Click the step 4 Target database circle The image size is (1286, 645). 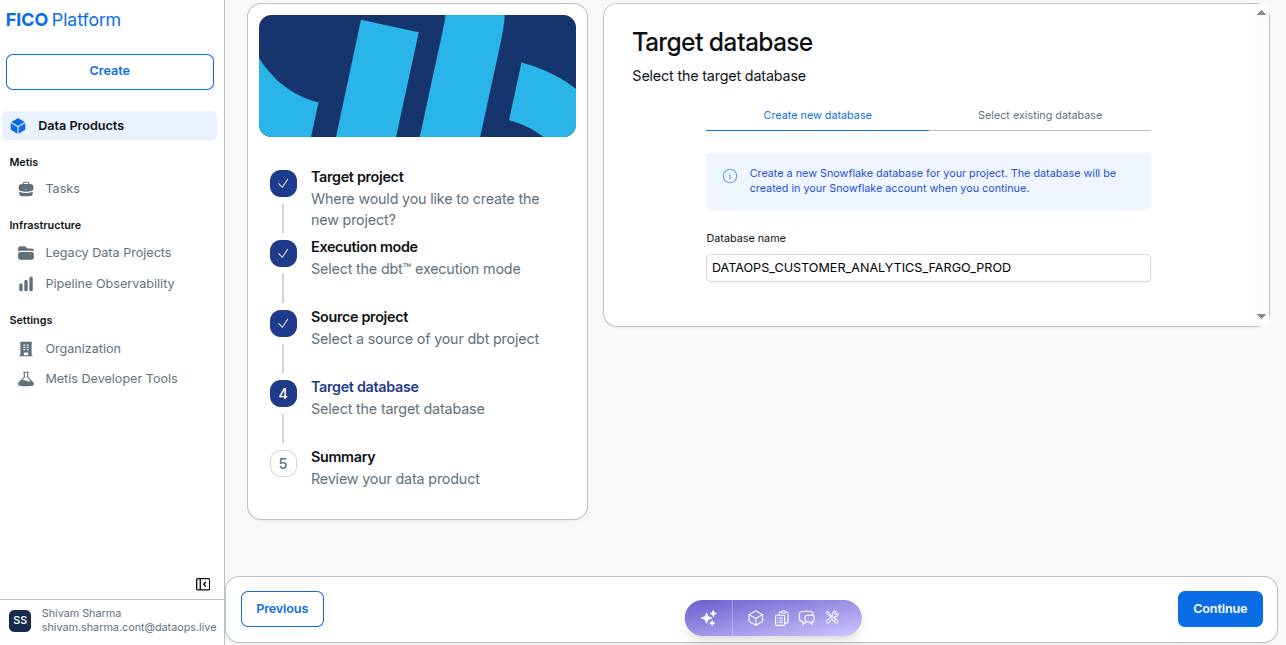[x=283, y=394]
